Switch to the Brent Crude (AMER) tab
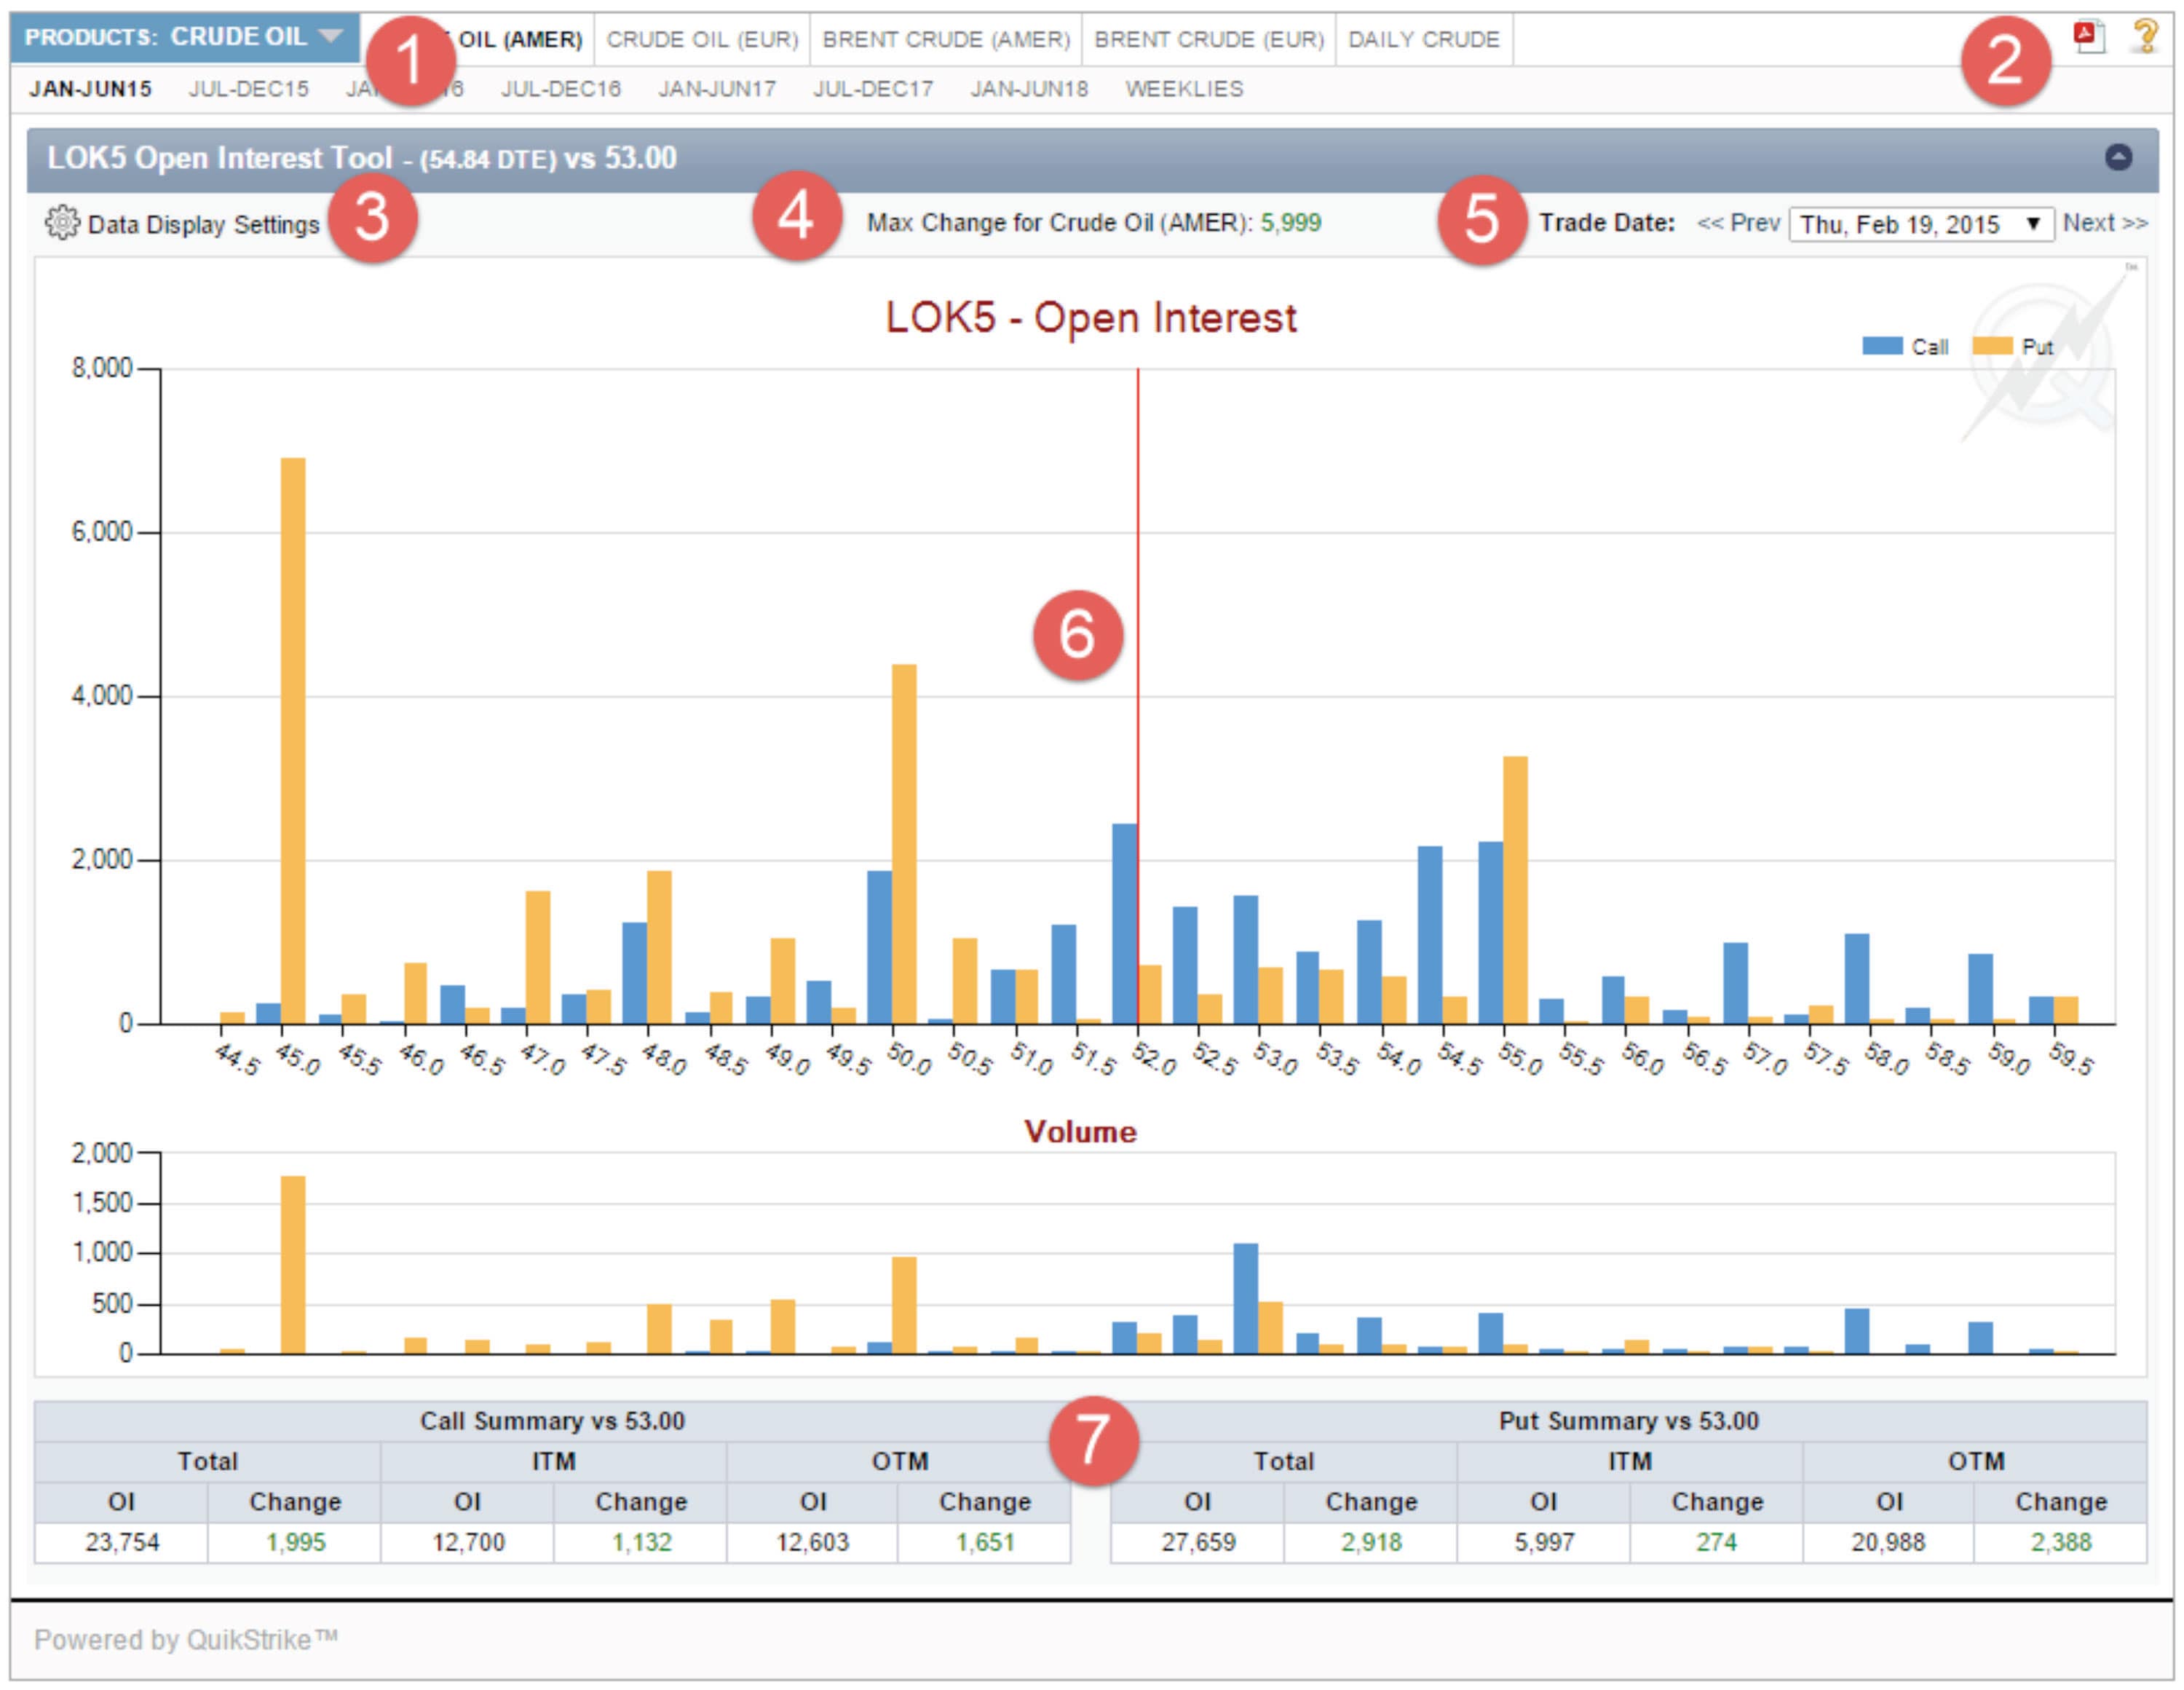 [x=946, y=40]
